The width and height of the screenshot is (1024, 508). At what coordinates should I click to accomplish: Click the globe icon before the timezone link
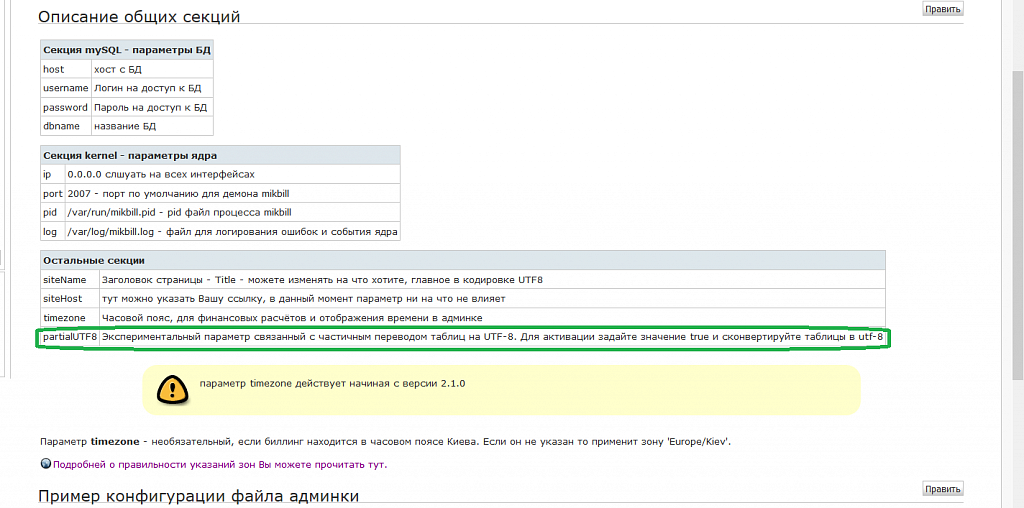tap(45, 464)
